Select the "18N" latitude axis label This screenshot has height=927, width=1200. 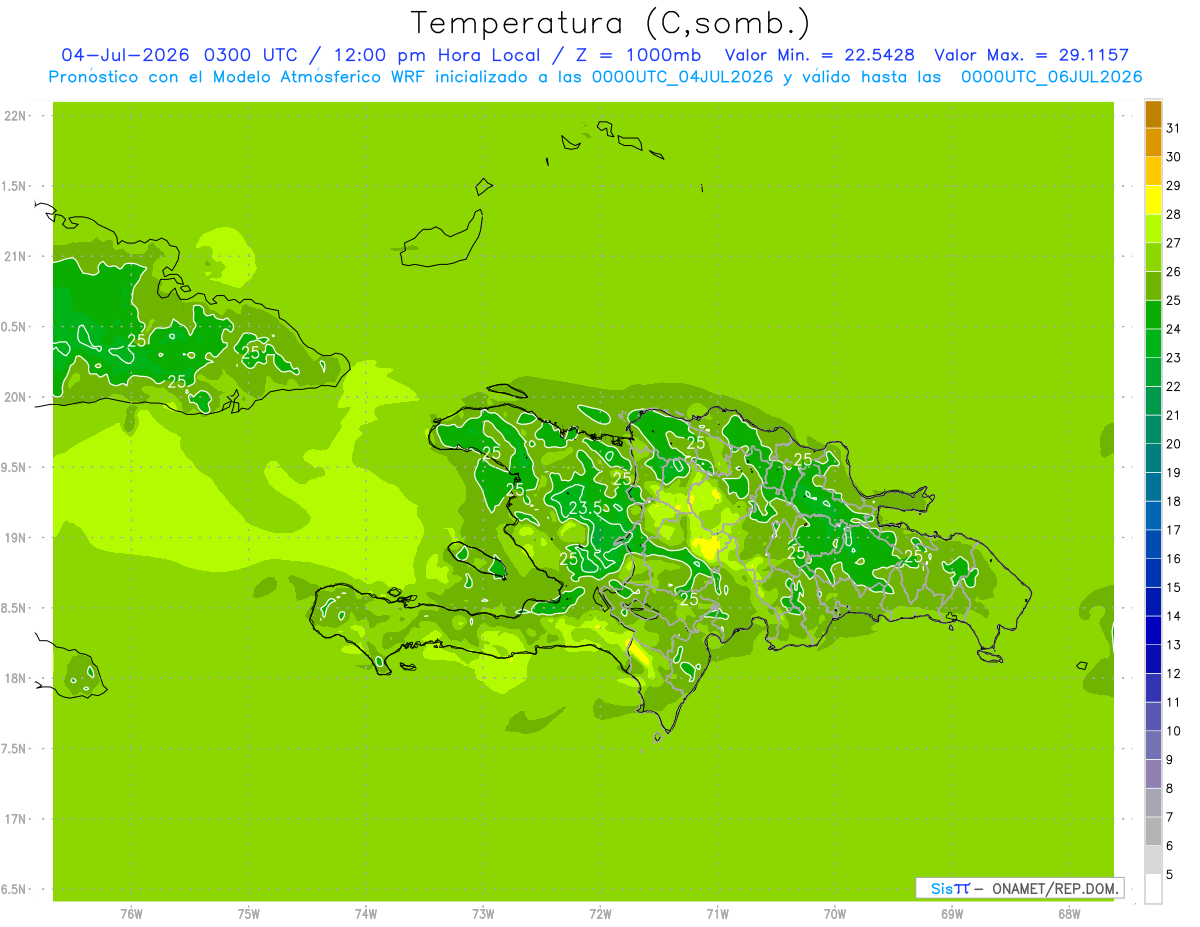click(x=15, y=678)
